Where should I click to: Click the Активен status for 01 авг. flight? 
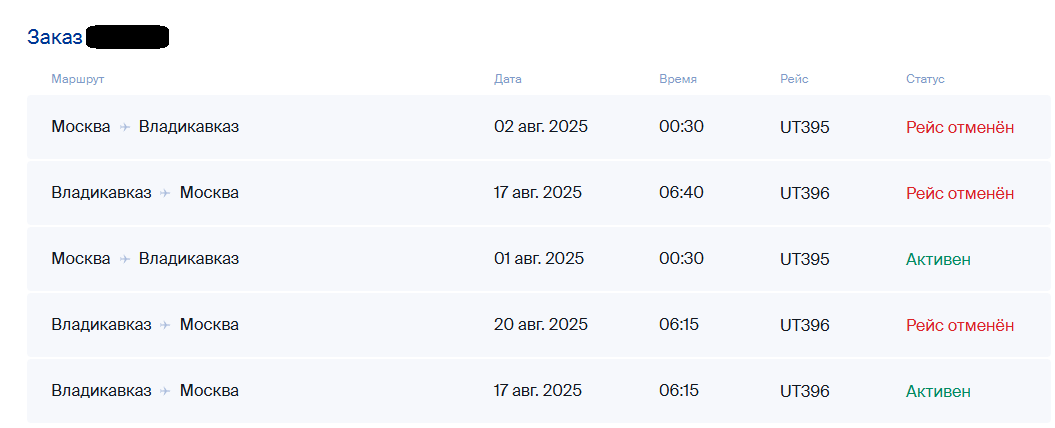tap(938, 259)
